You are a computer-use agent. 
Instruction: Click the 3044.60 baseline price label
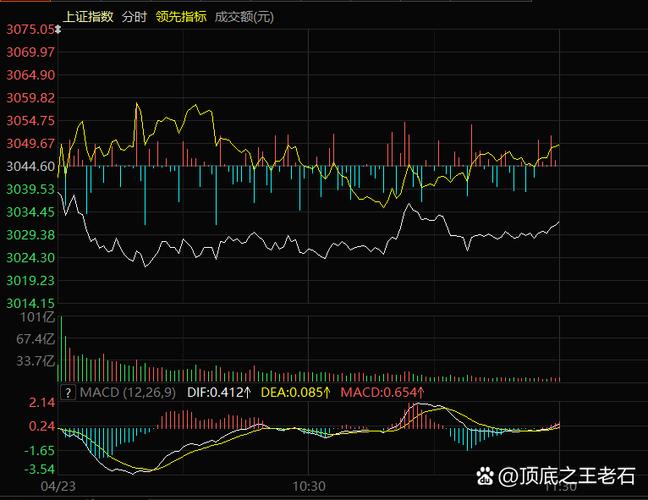(x=30, y=167)
